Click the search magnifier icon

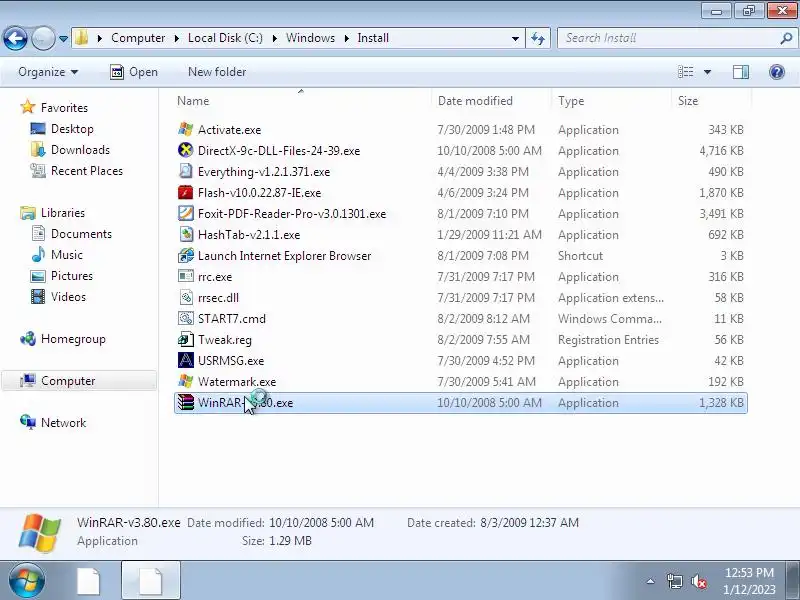click(786, 38)
